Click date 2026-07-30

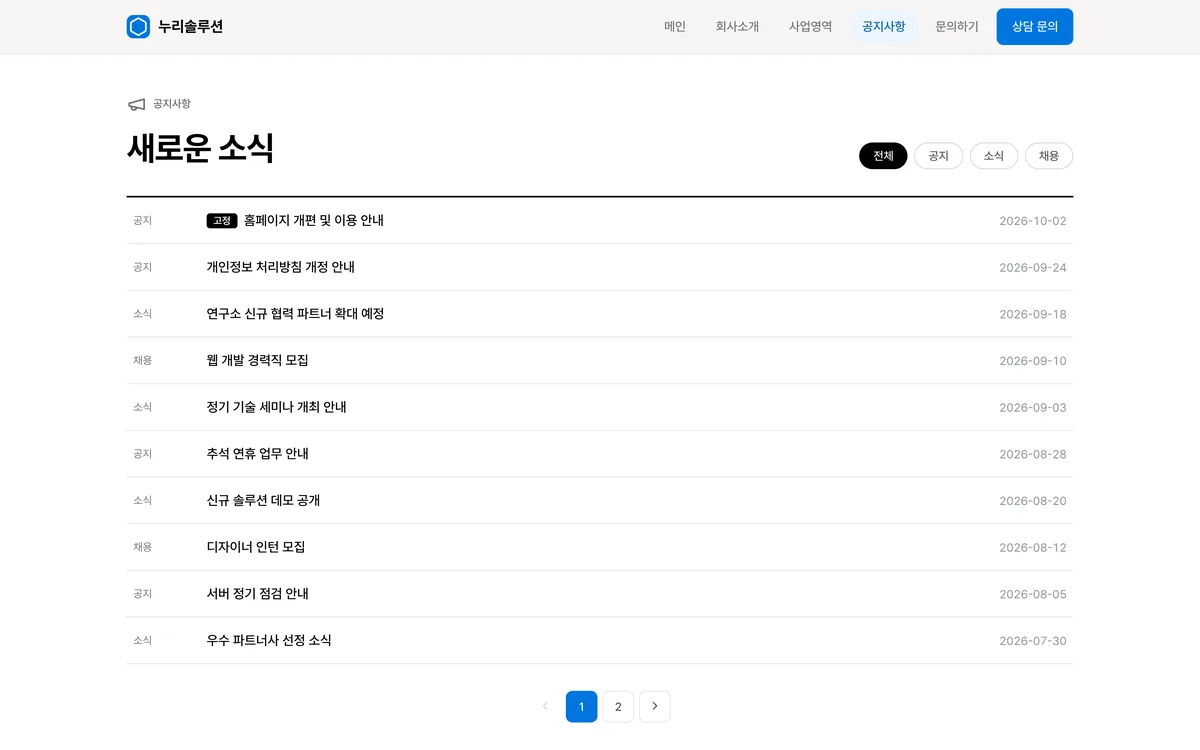point(1033,640)
